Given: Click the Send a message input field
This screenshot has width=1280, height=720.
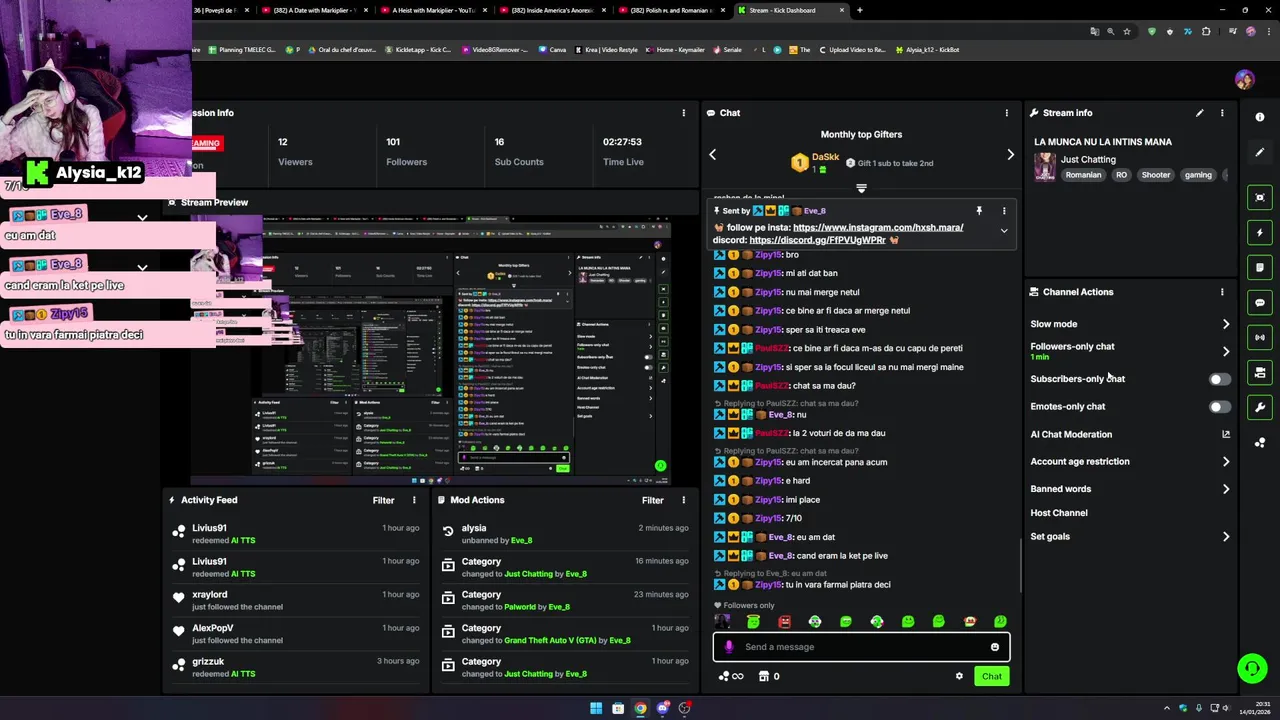Looking at the screenshot, I should 861,647.
